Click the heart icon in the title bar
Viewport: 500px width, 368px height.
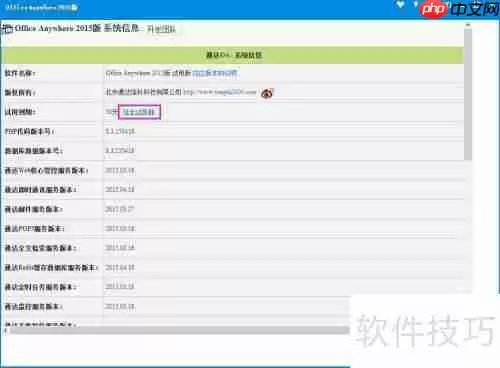pyautogui.click(x=400, y=5)
